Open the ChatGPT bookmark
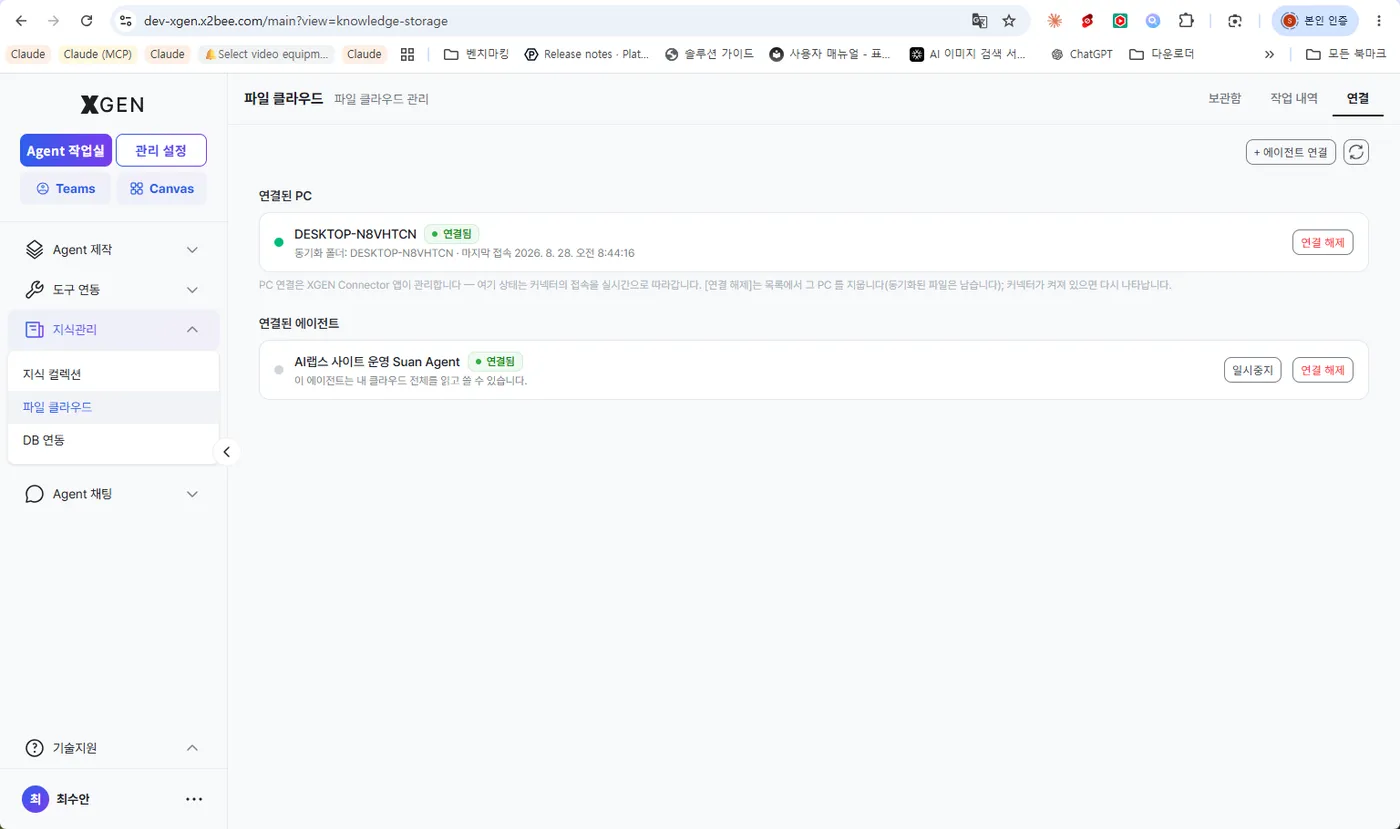The image size is (1400, 829). 1081,54
